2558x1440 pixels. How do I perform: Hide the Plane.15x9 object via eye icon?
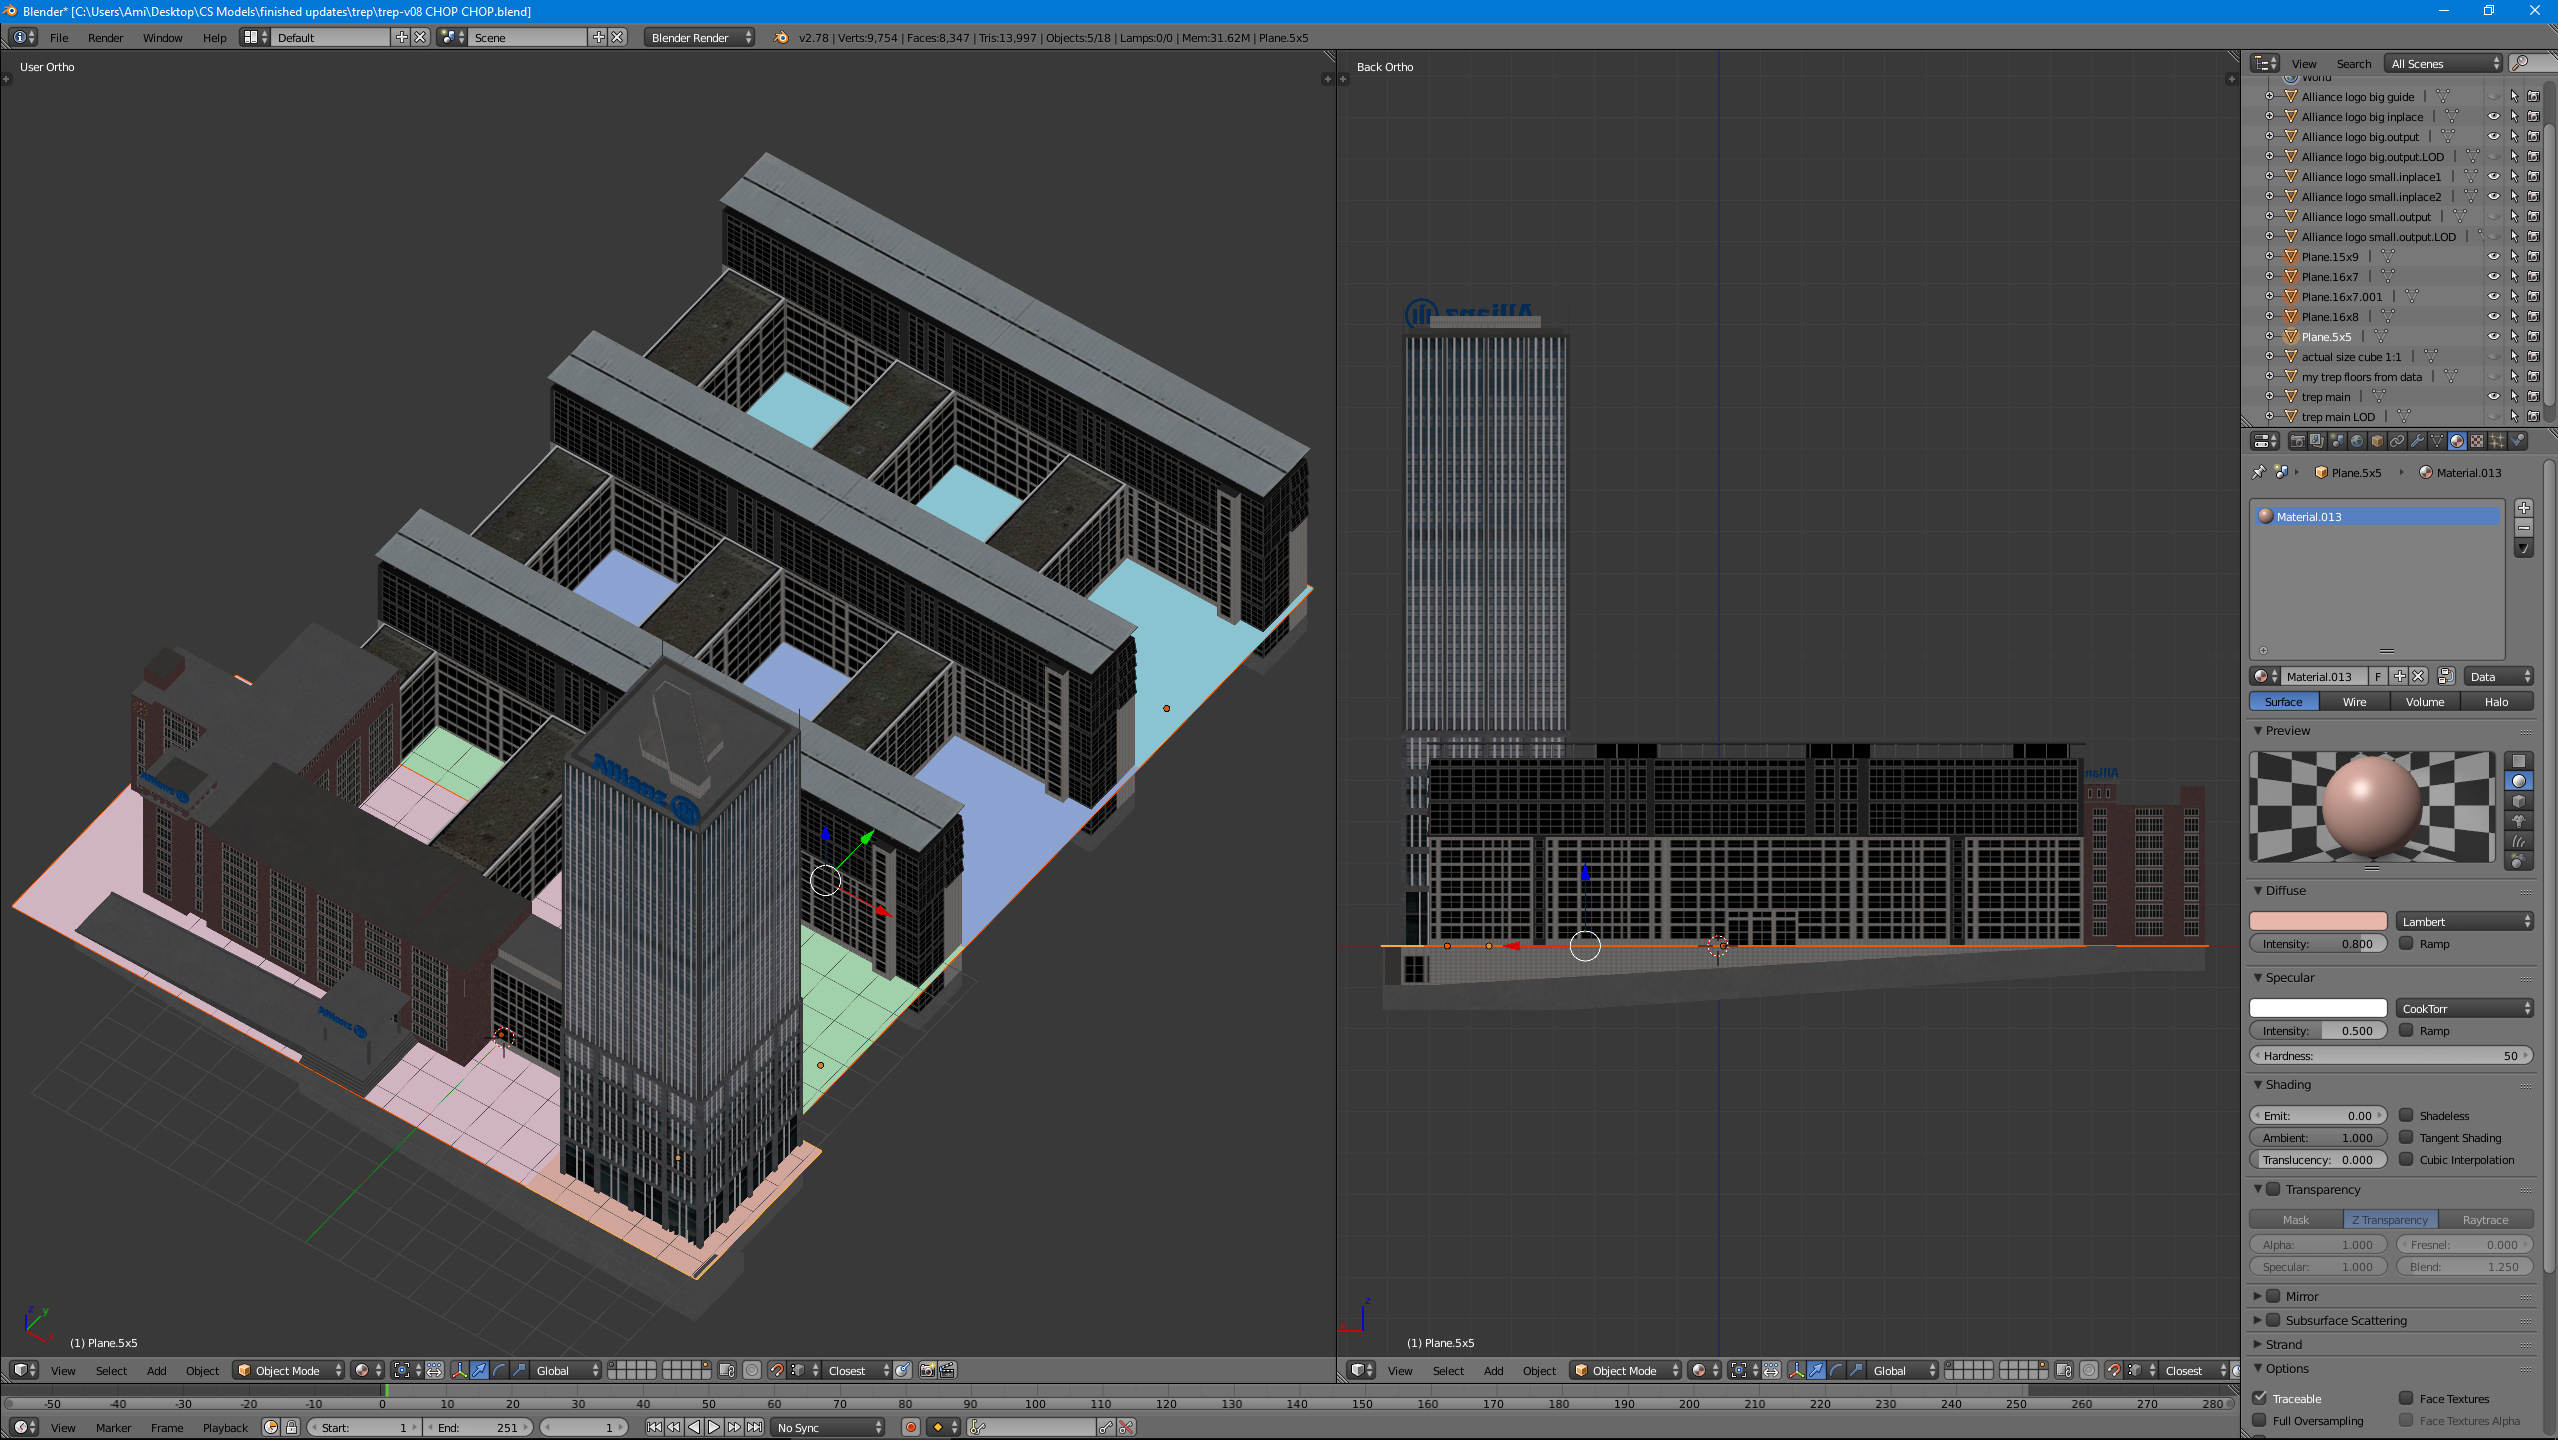click(x=2493, y=257)
